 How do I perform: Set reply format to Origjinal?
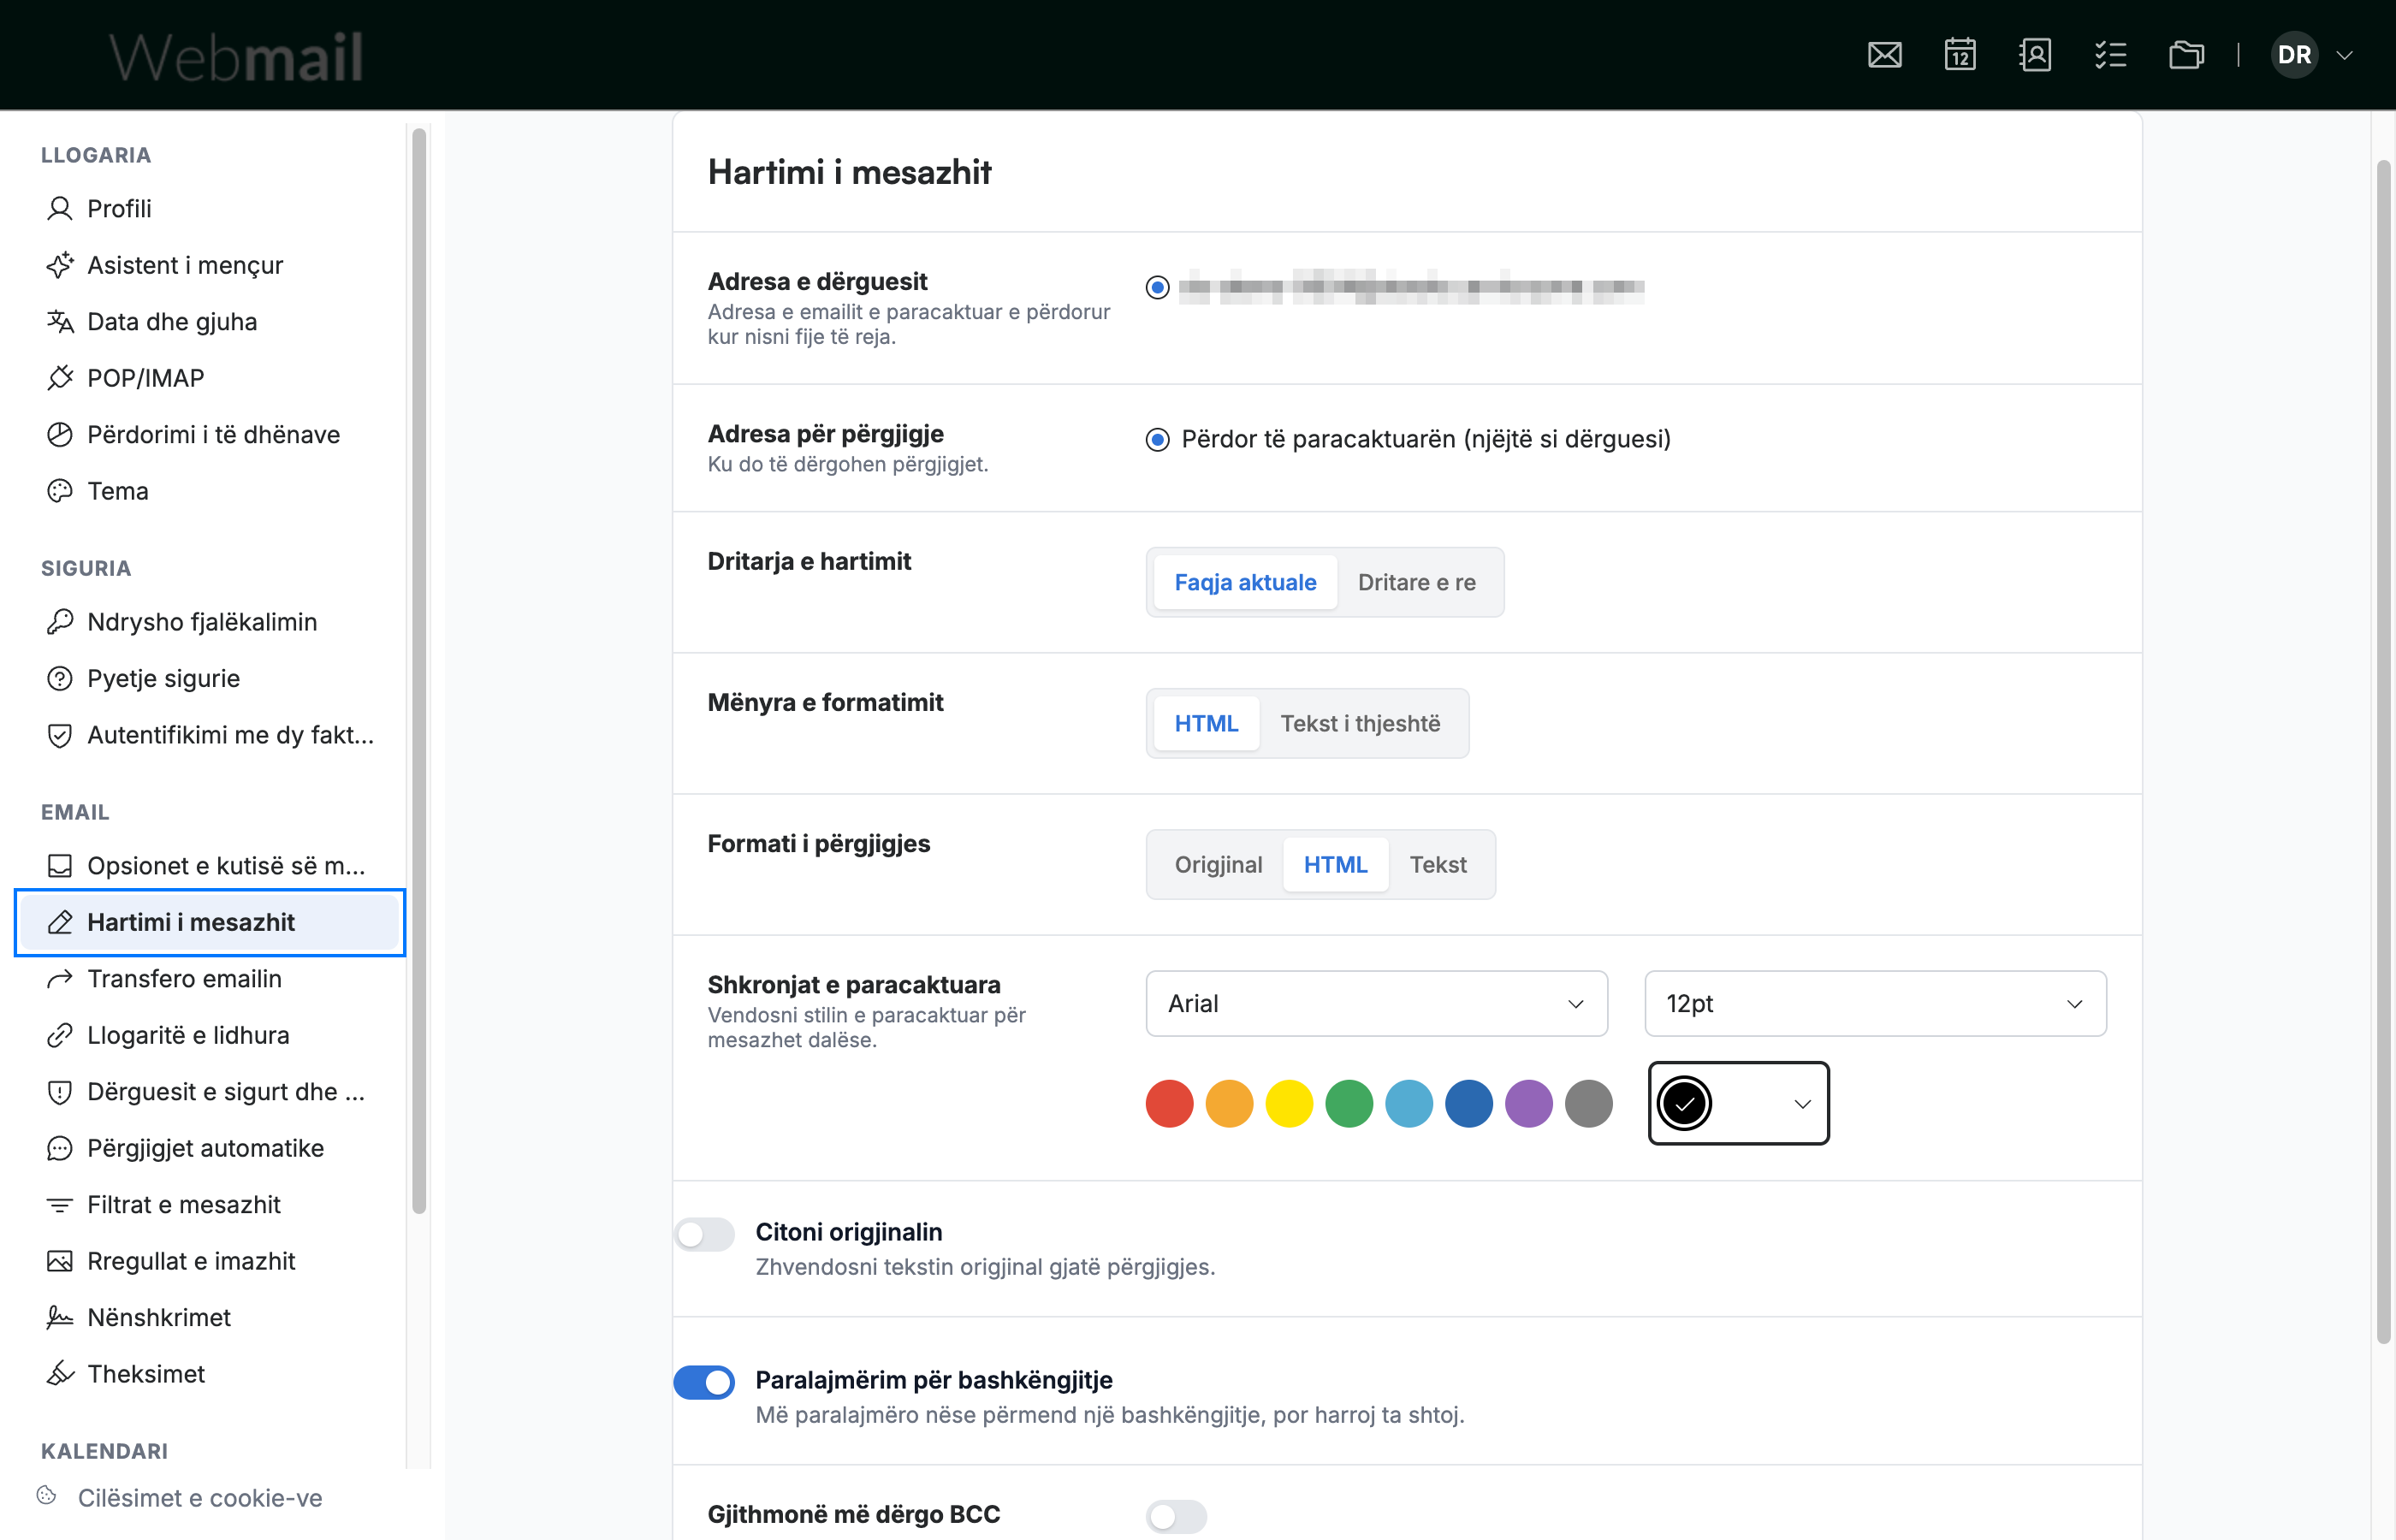click(1218, 864)
